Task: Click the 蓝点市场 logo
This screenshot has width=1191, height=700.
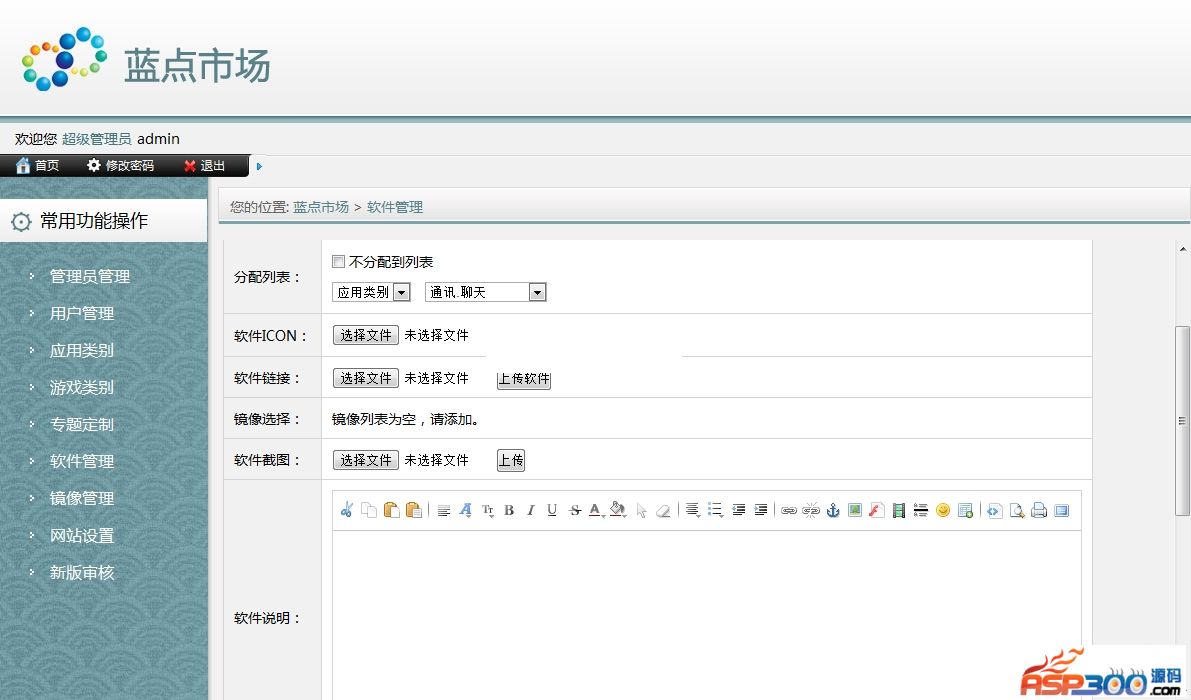Action: pyautogui.click(x=147, y=61)
